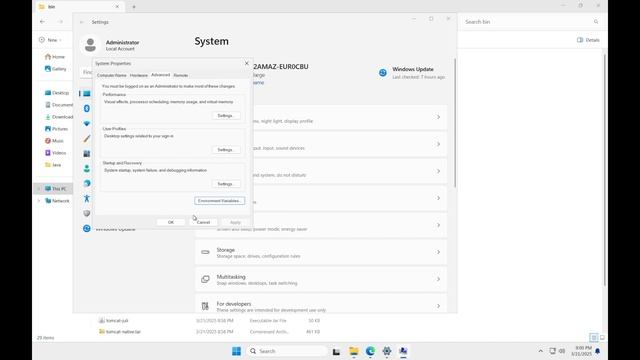Switch to Computer Name tab
Viewport: 640px width, 360px height.
pyautogui.click(x=111, y=75)
